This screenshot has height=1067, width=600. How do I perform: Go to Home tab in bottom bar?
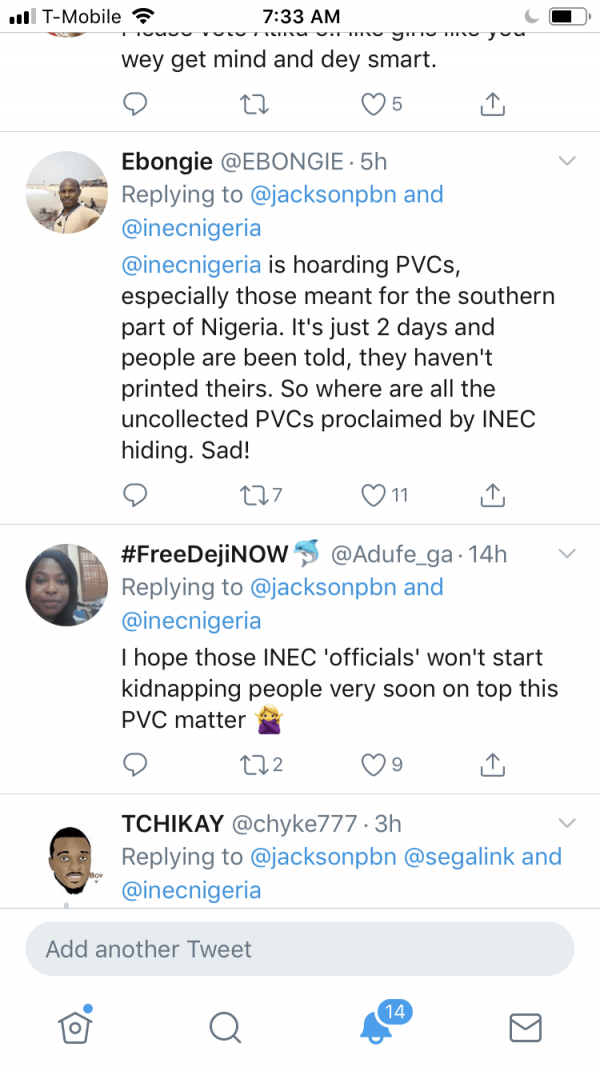click(75, 1025)
